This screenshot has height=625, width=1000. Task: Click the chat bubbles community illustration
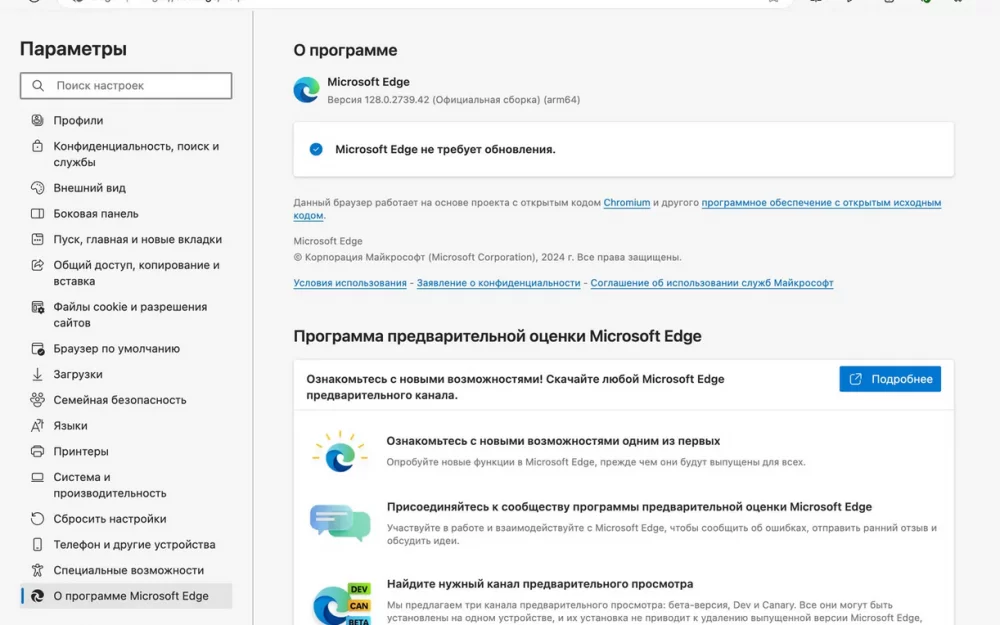[x=340, y=522]
